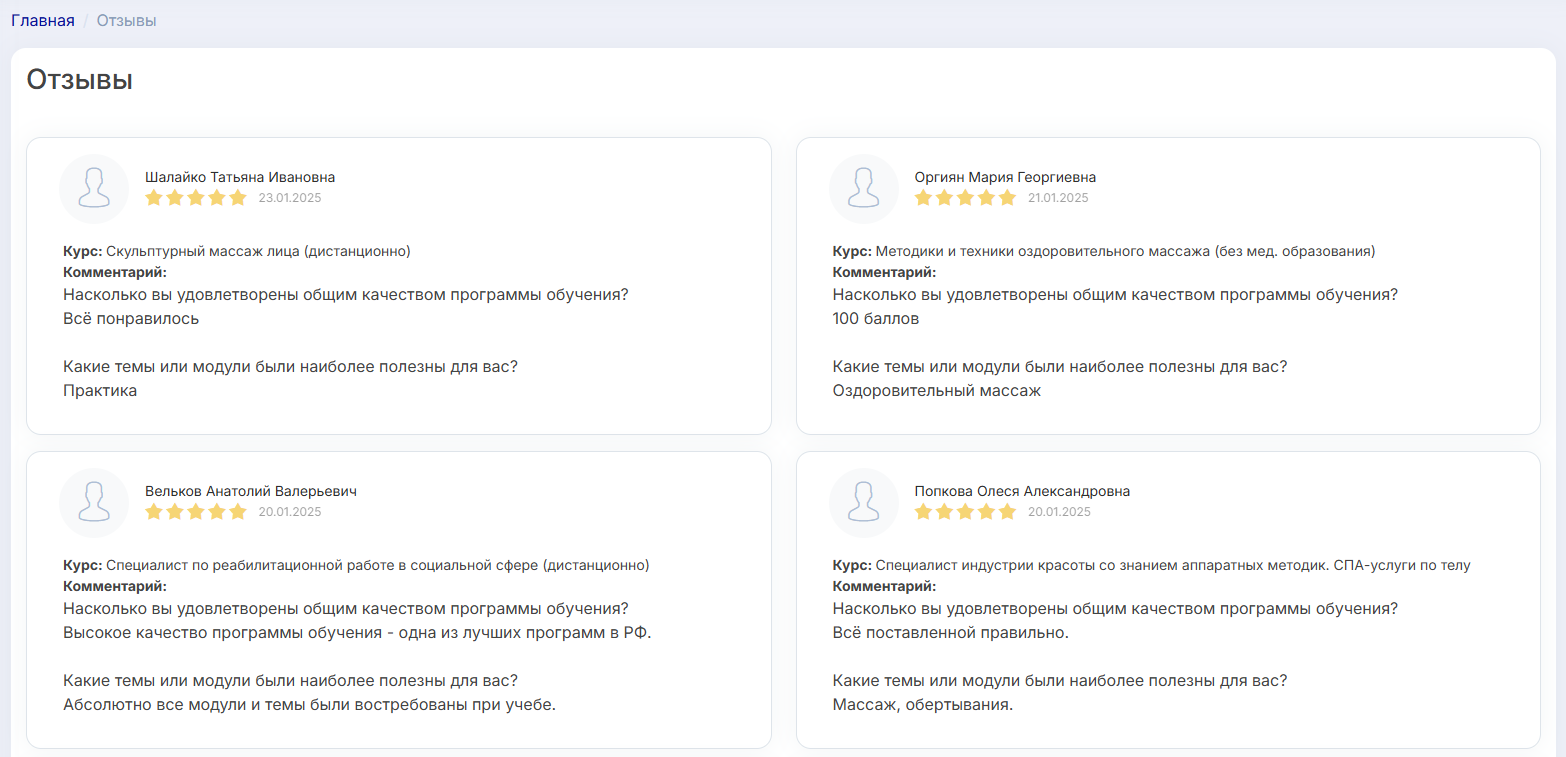Click the Отзывы page heading
This screenshot has width=1566, height=757.
[80, 80]
